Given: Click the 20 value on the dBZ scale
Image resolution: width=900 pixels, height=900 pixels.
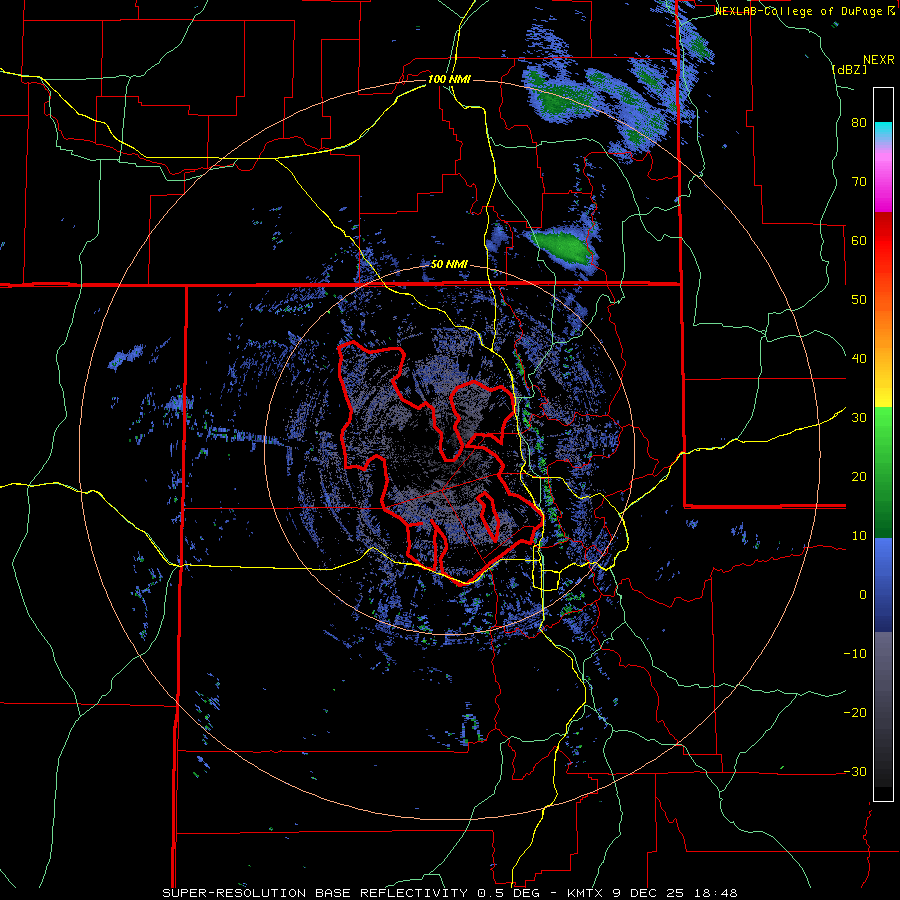Looking at the screenshot, I should [859, 477].
